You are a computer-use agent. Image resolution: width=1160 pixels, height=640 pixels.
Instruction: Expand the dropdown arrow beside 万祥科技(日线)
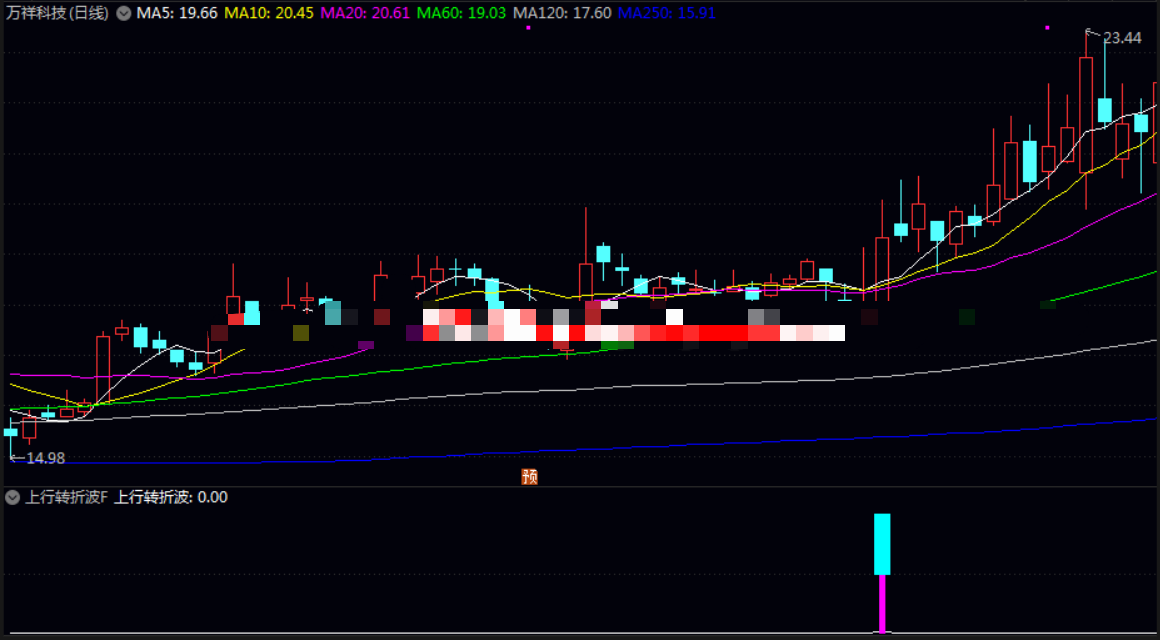[x=124, y=13]
